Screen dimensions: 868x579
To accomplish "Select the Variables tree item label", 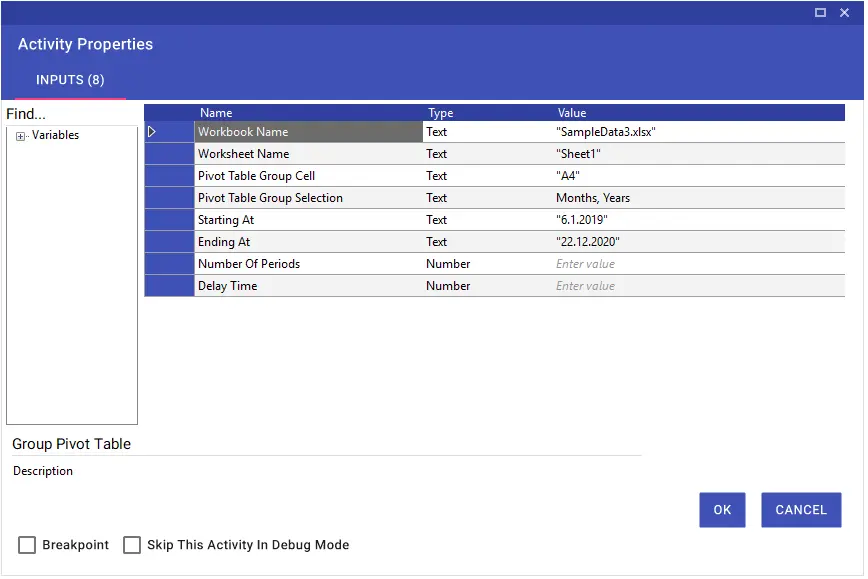I will pyautogui.click(x=55, y=136).
